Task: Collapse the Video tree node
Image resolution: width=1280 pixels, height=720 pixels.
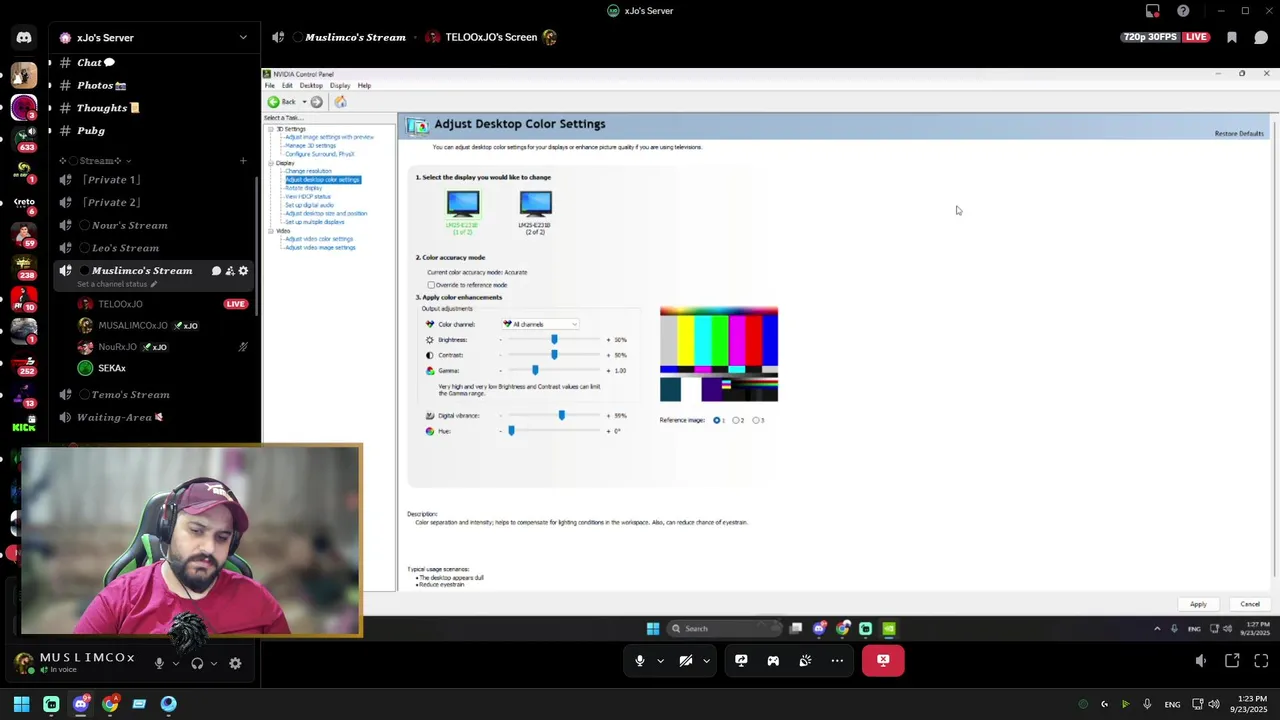Action: click(x=269, y=231)
